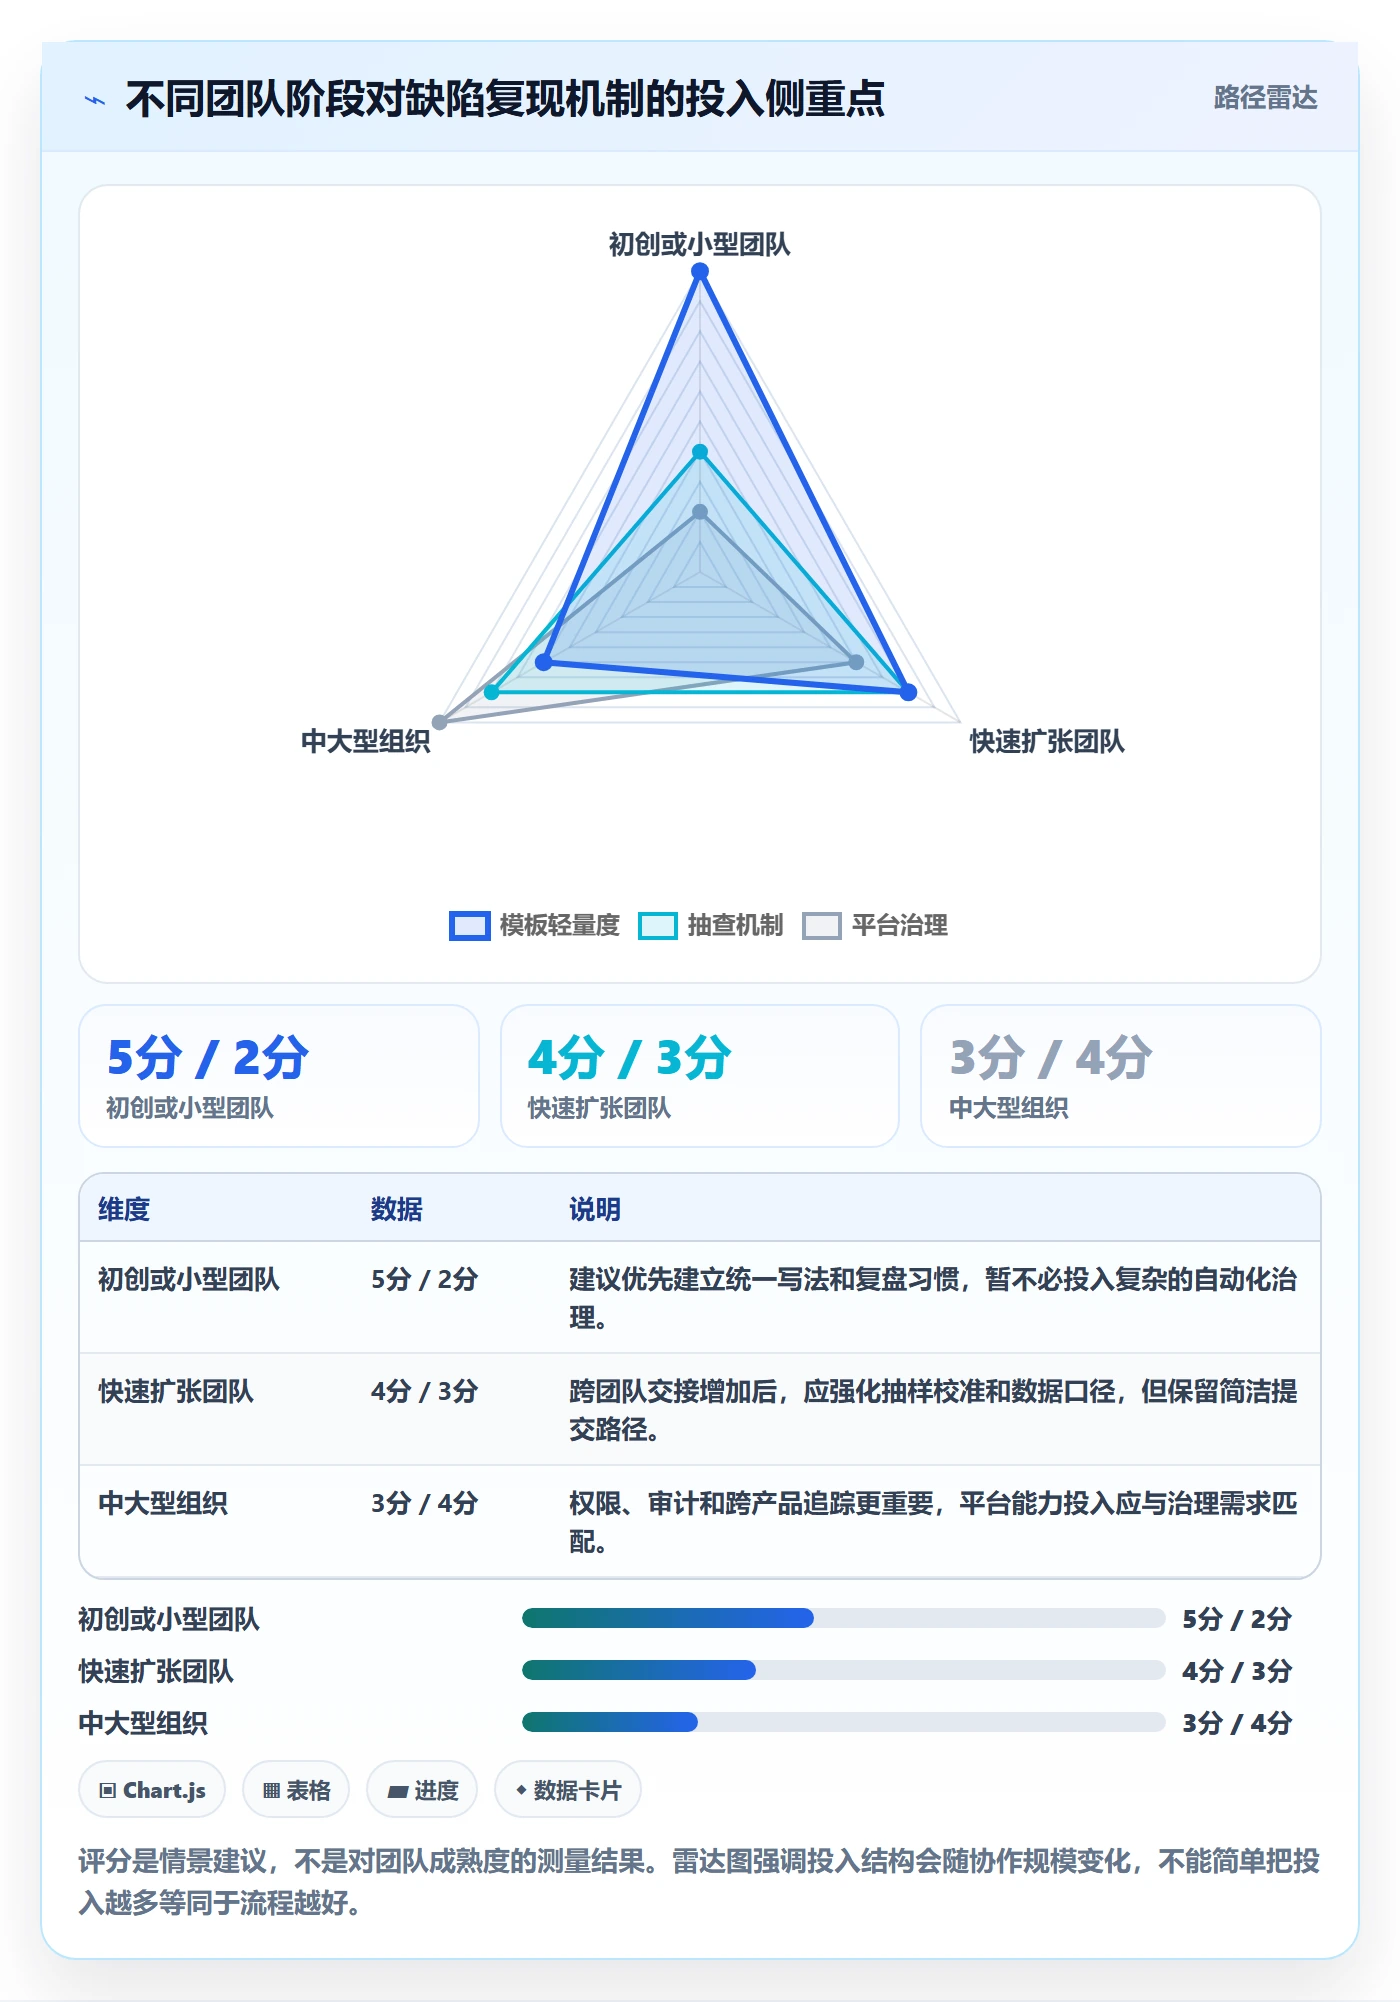The width and height of the screenshot is (1400, 2002).
Task: Select table row cell 初创或小型团队
Action: coord(189,1279)
